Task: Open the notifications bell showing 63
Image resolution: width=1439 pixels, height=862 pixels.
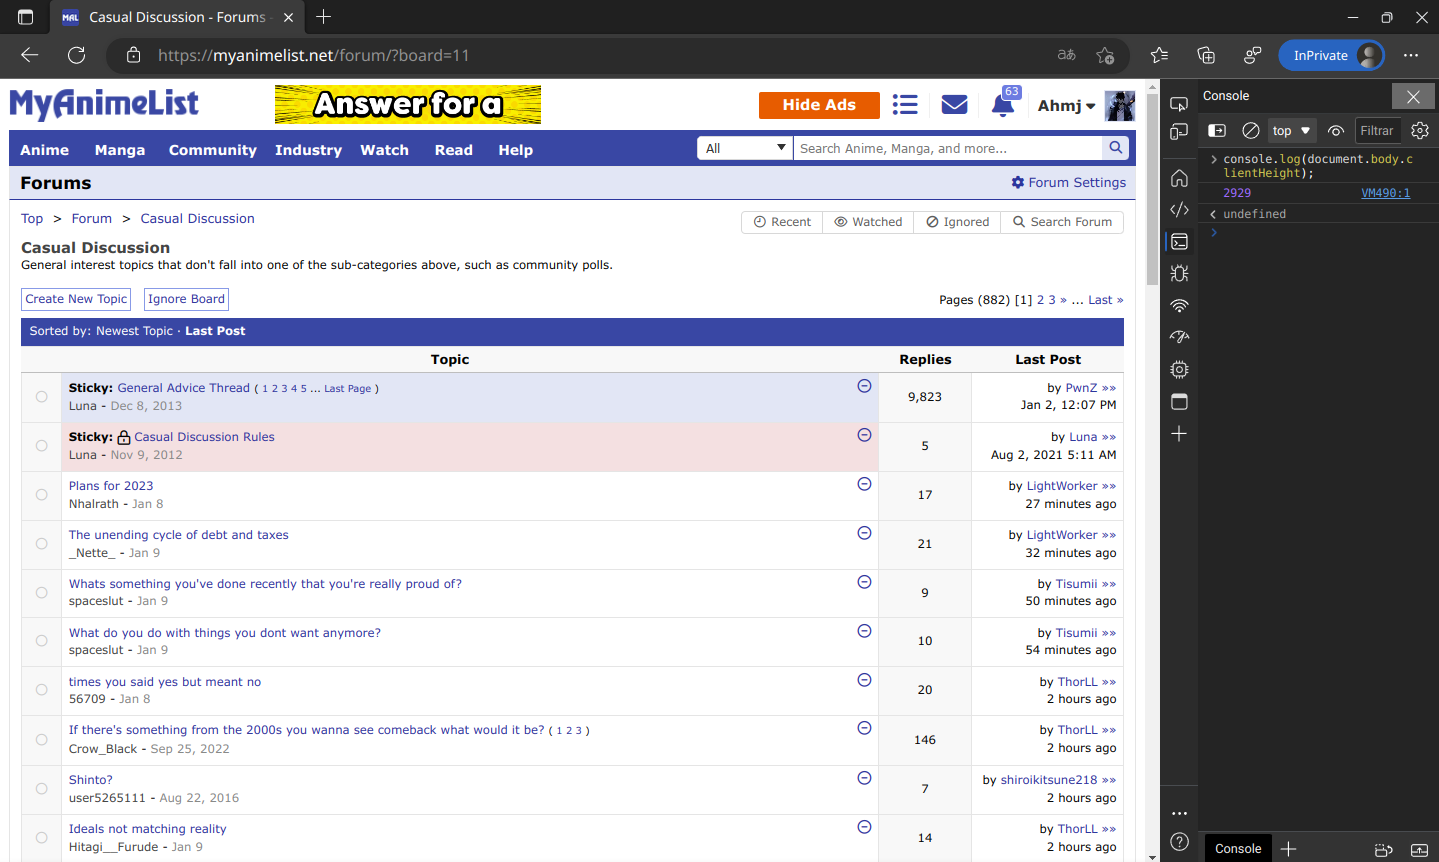Action: [1003, 103]
